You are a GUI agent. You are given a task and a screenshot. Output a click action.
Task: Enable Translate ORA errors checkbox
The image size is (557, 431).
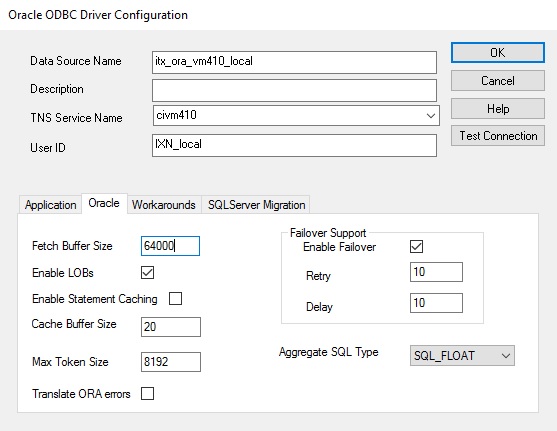click(x=147, y=394)
